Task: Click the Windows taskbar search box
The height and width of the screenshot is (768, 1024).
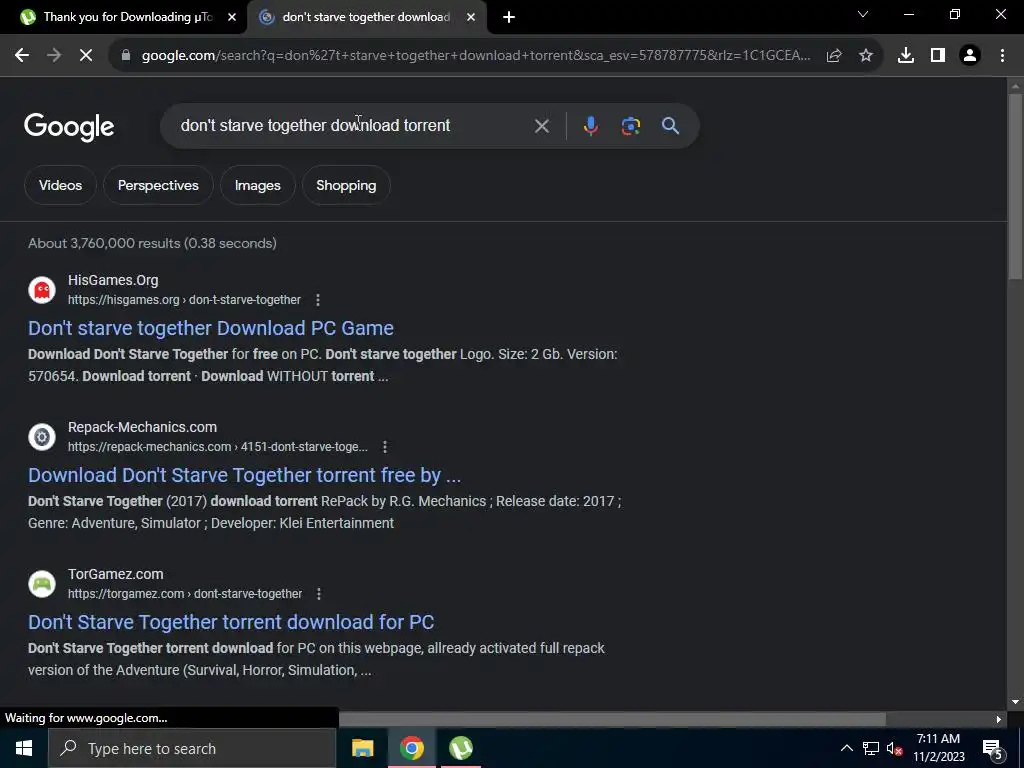Action: pos(192,748)
